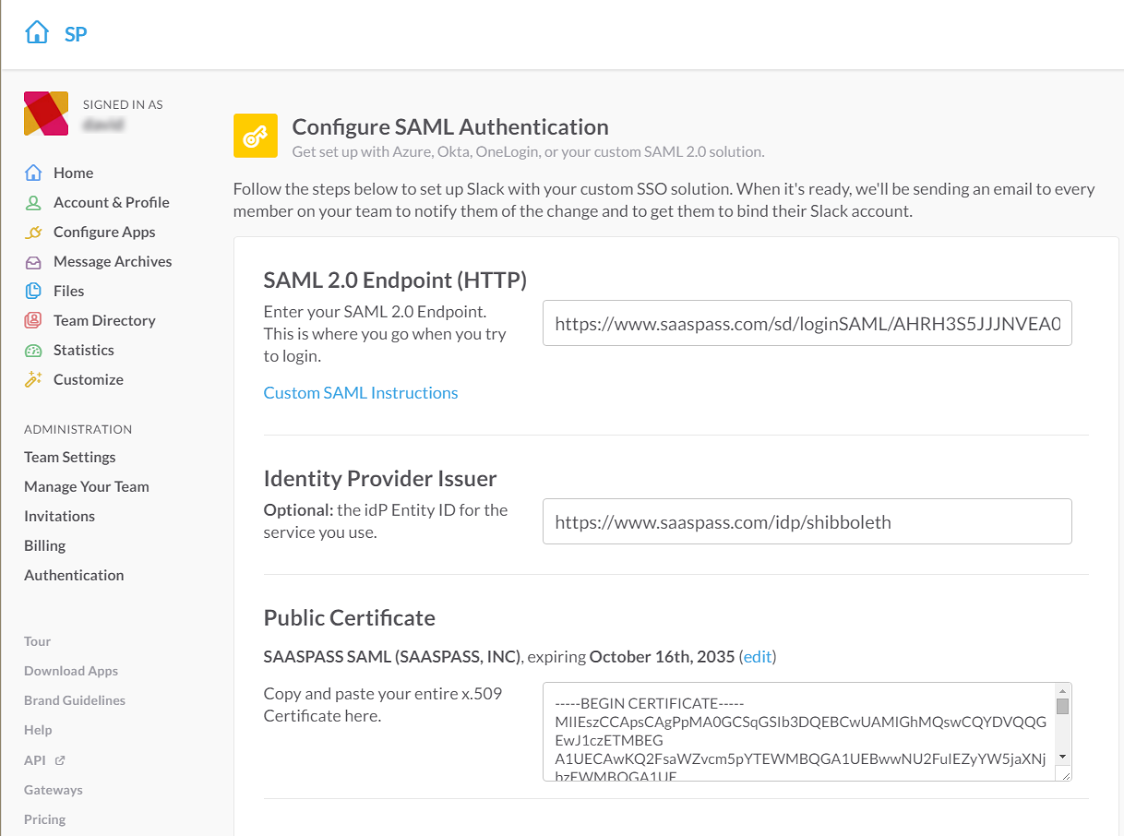Click the Configure SAML Authentication heading
1124x836 pixels.
click(450, 127)
